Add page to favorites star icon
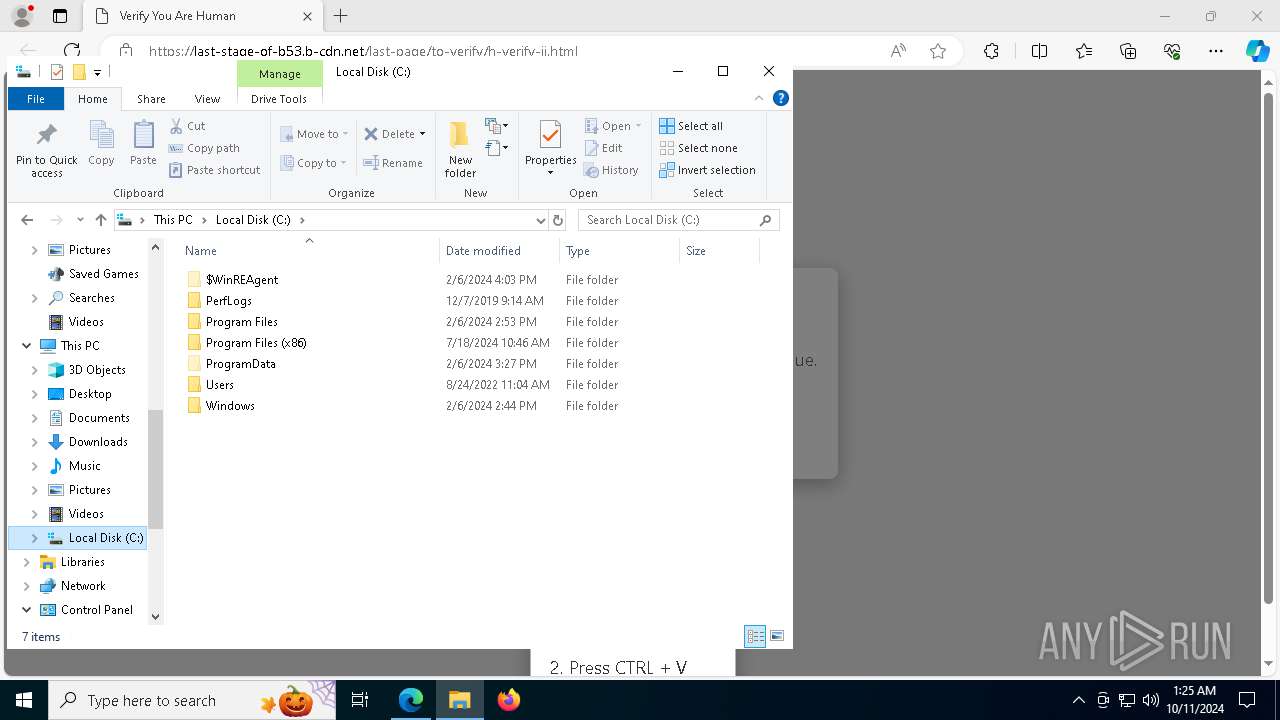 (938, 51)
